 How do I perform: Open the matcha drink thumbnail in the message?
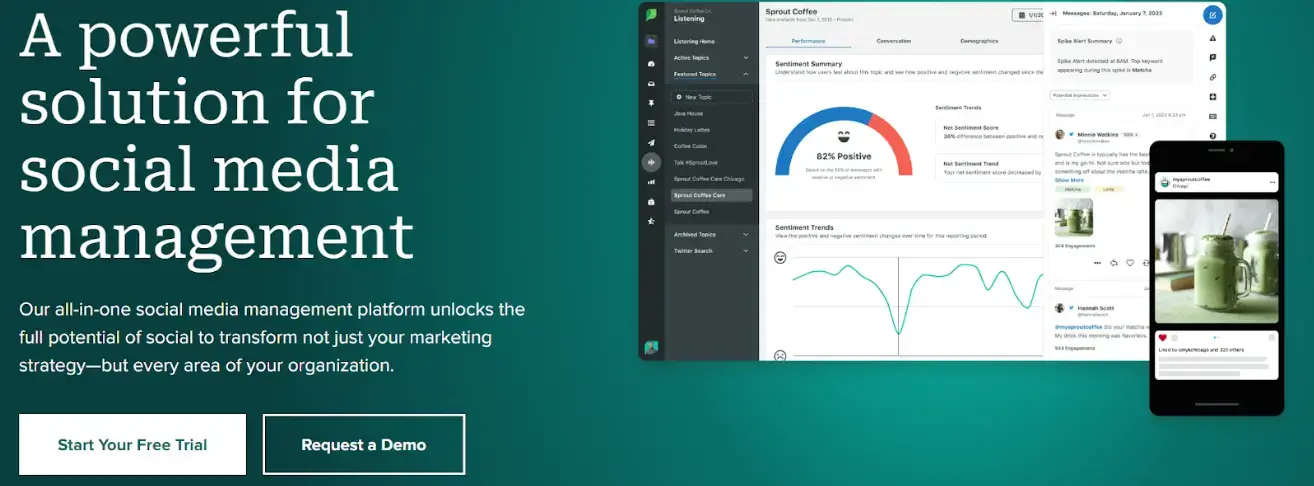click(x=1074, y=217)
